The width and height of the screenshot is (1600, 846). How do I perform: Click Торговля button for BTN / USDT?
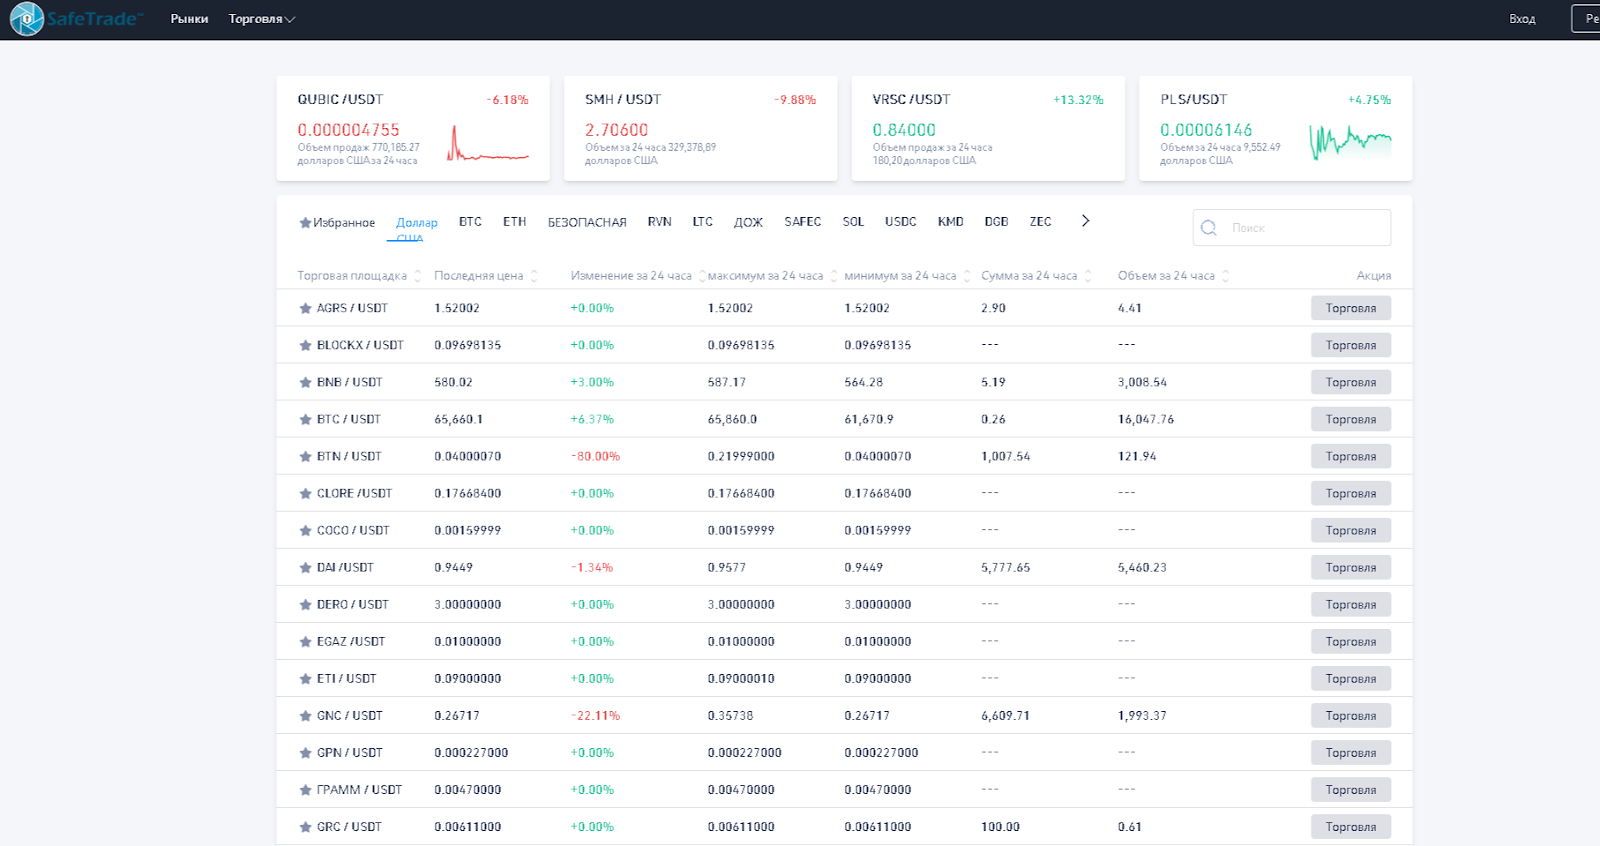[1351, 456]
